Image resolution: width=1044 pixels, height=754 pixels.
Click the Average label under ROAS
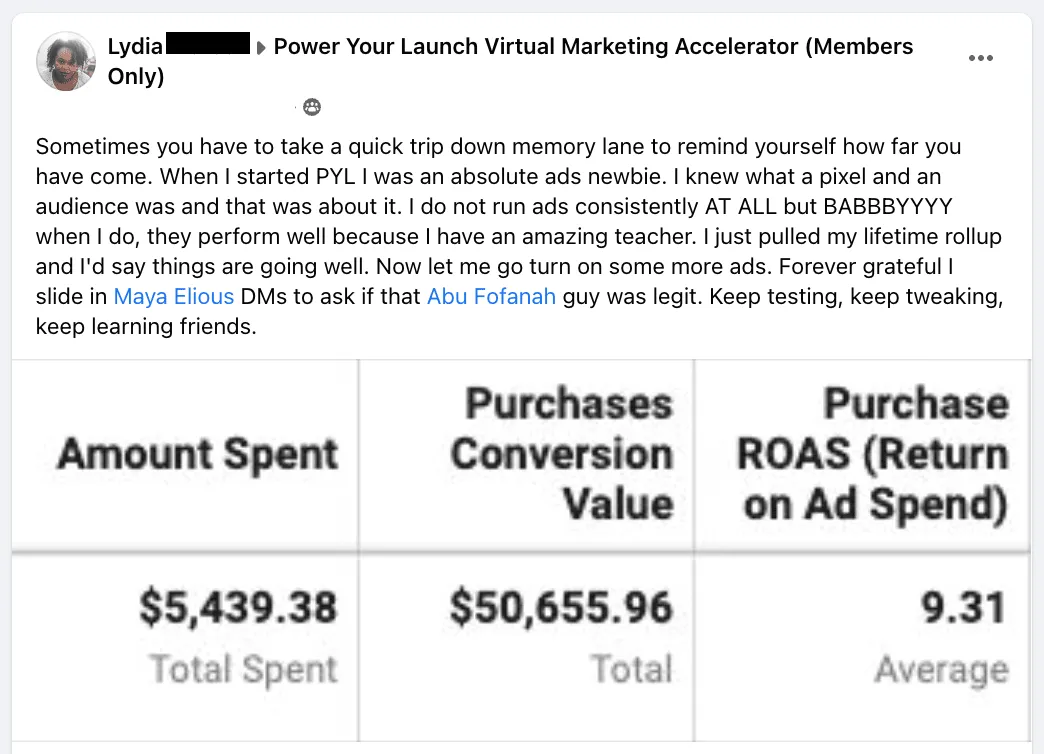click(x=941, y=669)
